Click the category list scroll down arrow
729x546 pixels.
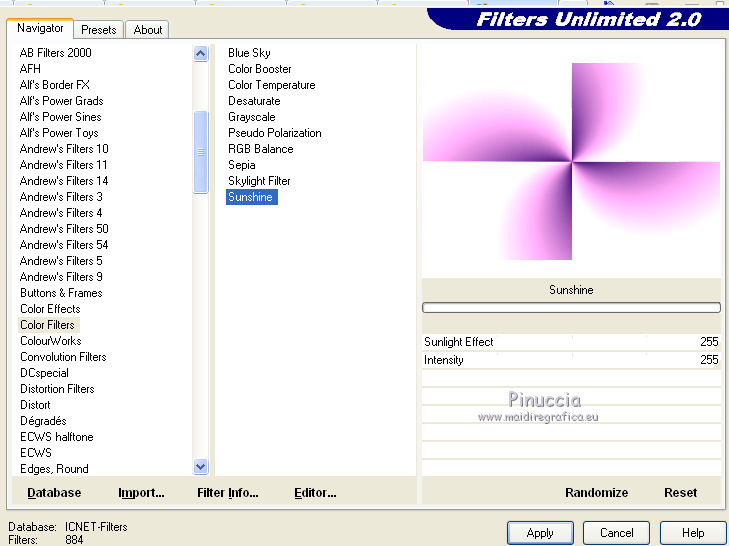(200, 466)
